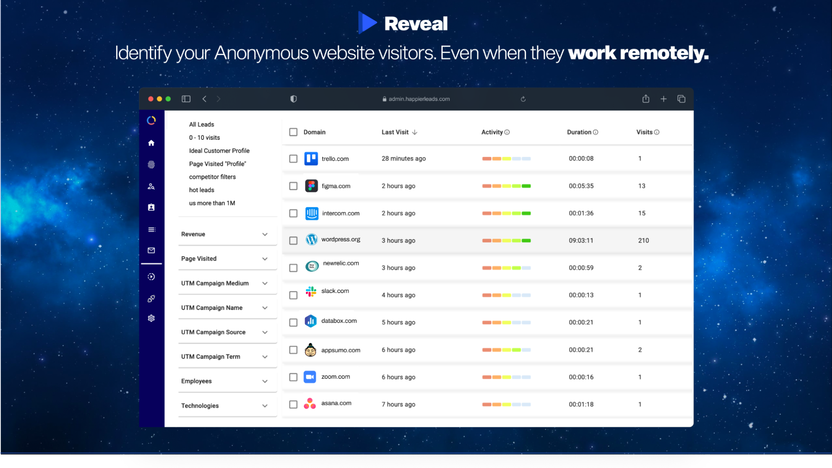Click the browser share icon

pyautogui.click(x=646, y=99)
